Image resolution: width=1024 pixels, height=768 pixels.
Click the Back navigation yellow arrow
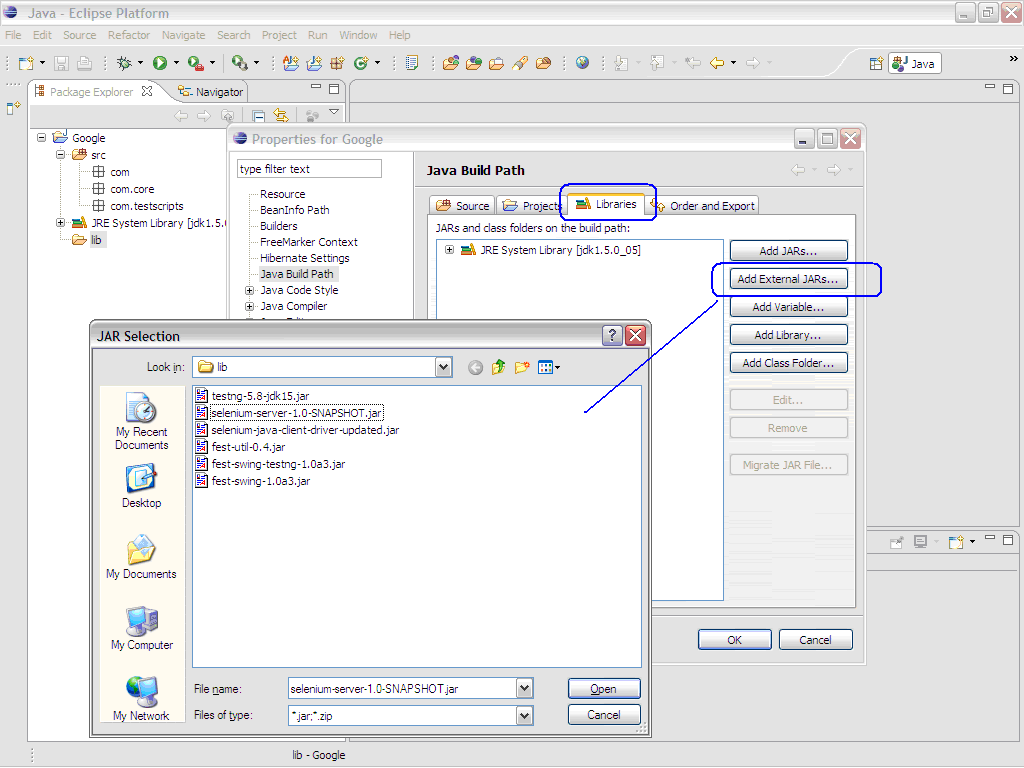717,63
